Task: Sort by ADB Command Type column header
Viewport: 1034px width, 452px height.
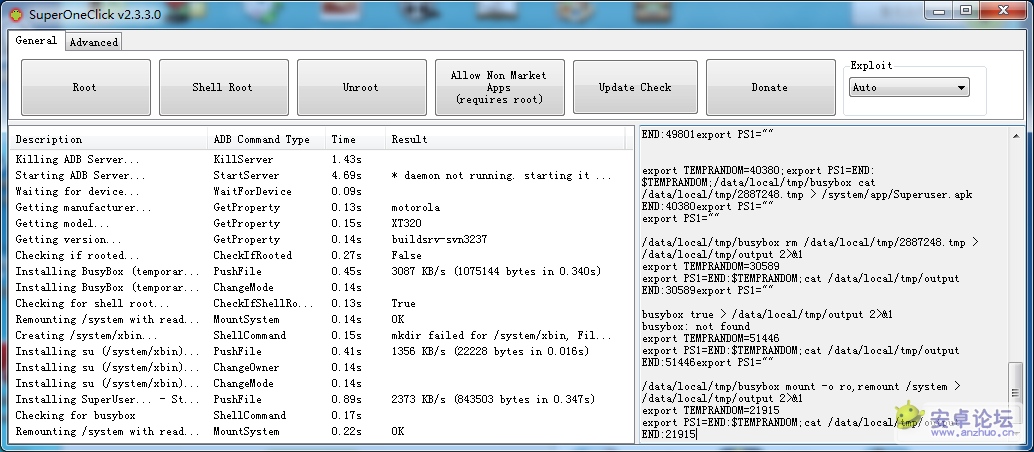Action: pos(262,139)
